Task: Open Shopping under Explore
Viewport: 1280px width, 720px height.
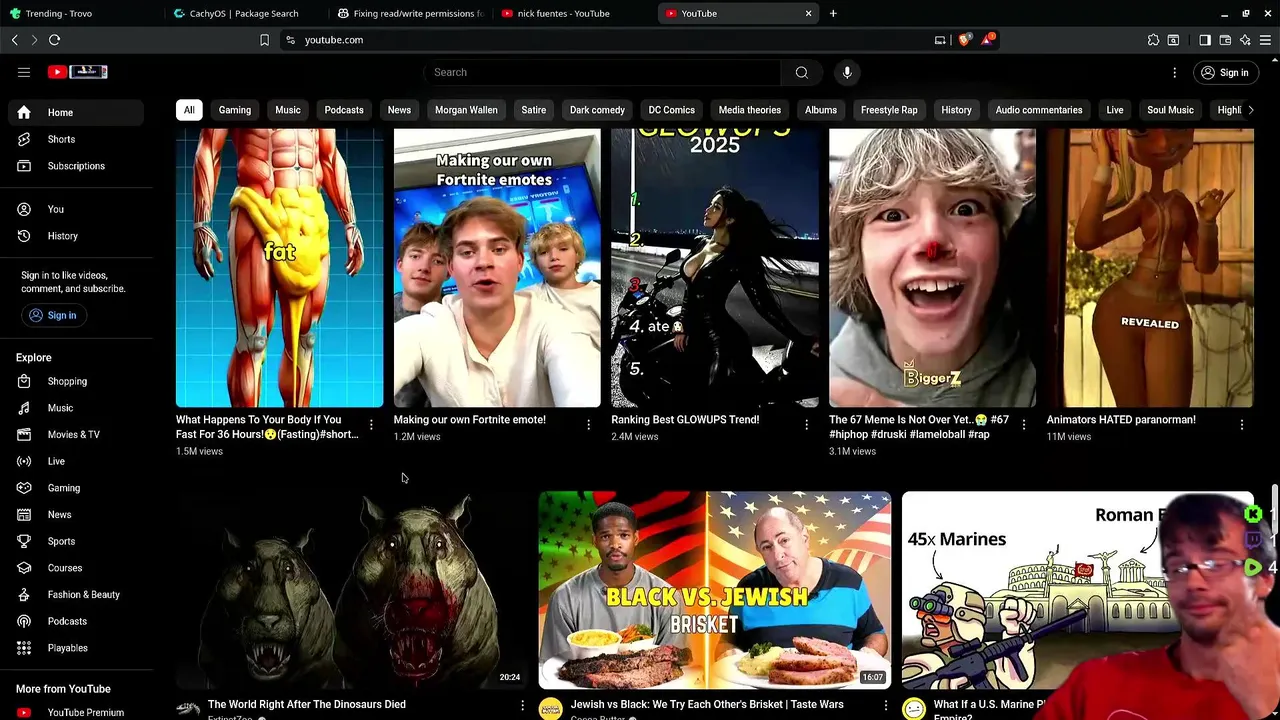Action: click(76, 381)
